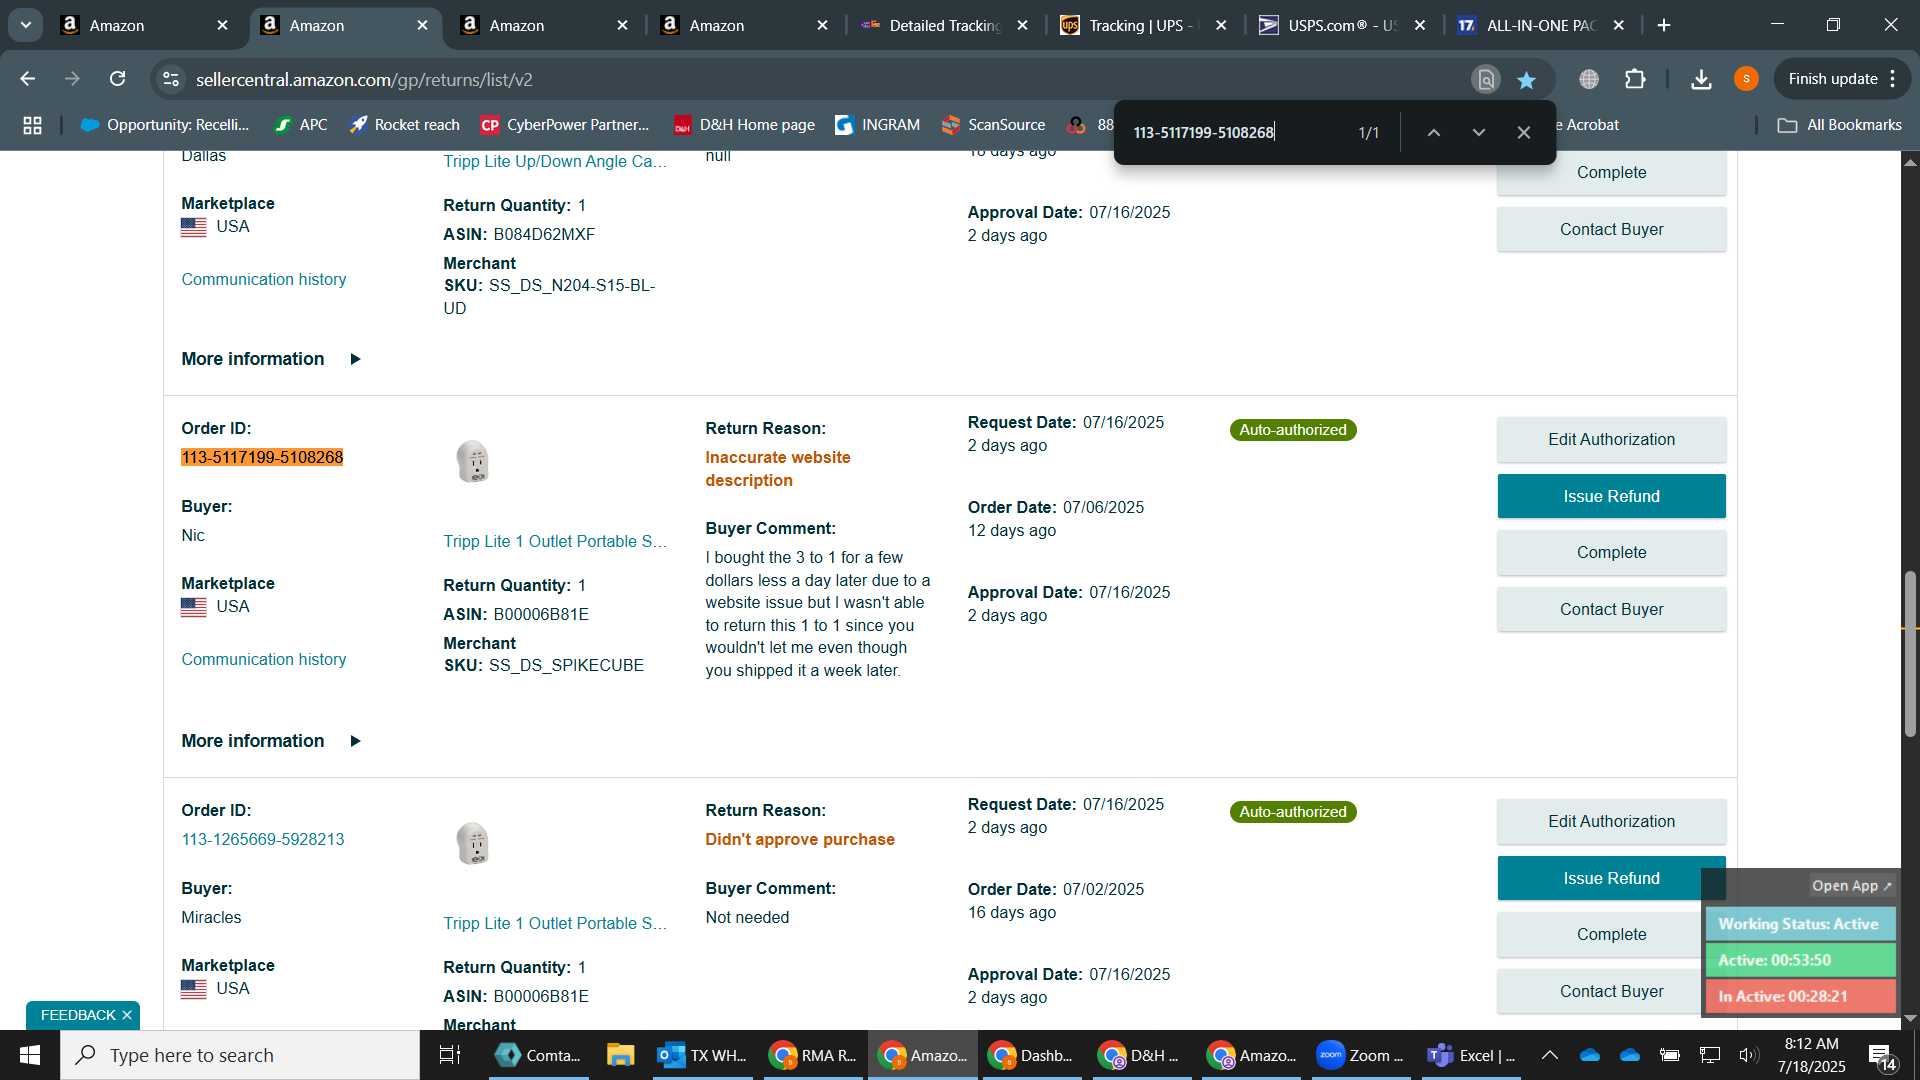Open the bookmarks apps grid icon

tap(32, 125)
